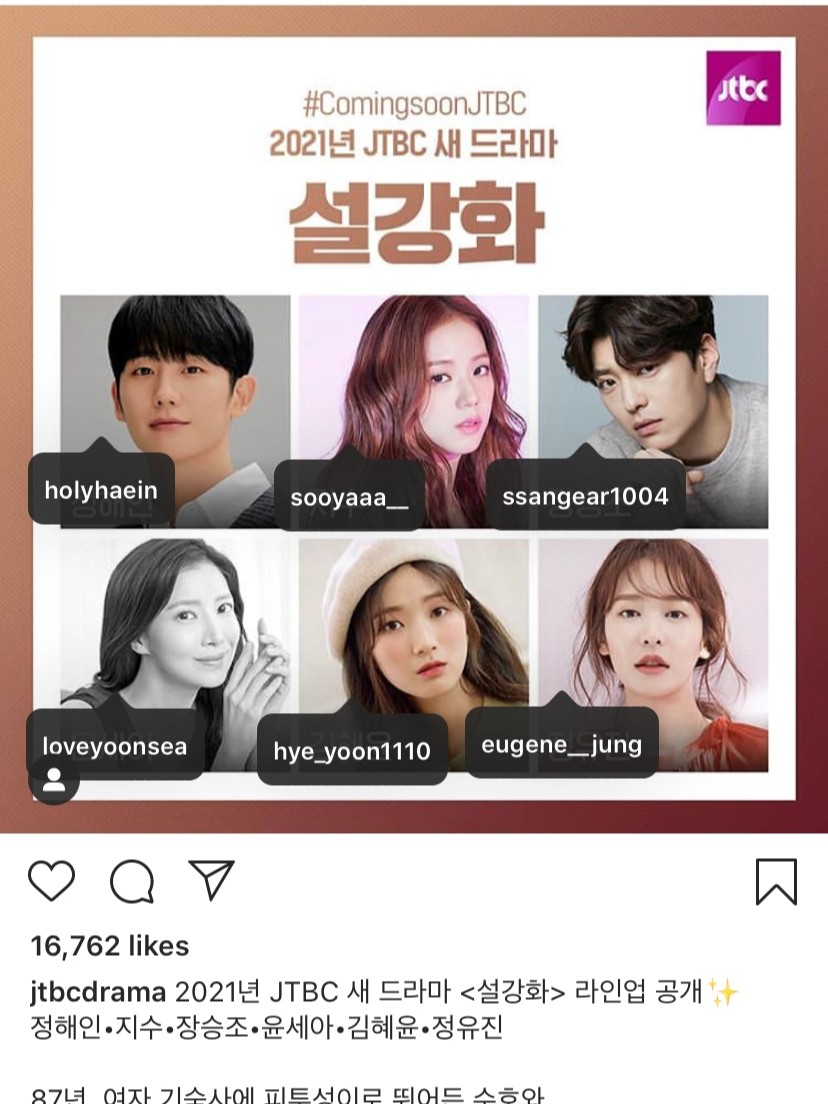This screenshot has height=1104, width=828.
Task: Toggle tagged people icon on photo
Action: tap(54, 780)
